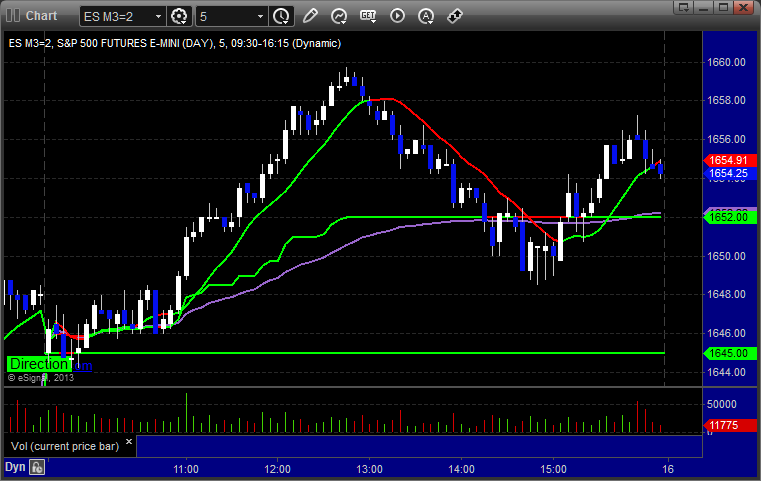Expand the ES M3=2 symbol dropdown arrow

158,17
